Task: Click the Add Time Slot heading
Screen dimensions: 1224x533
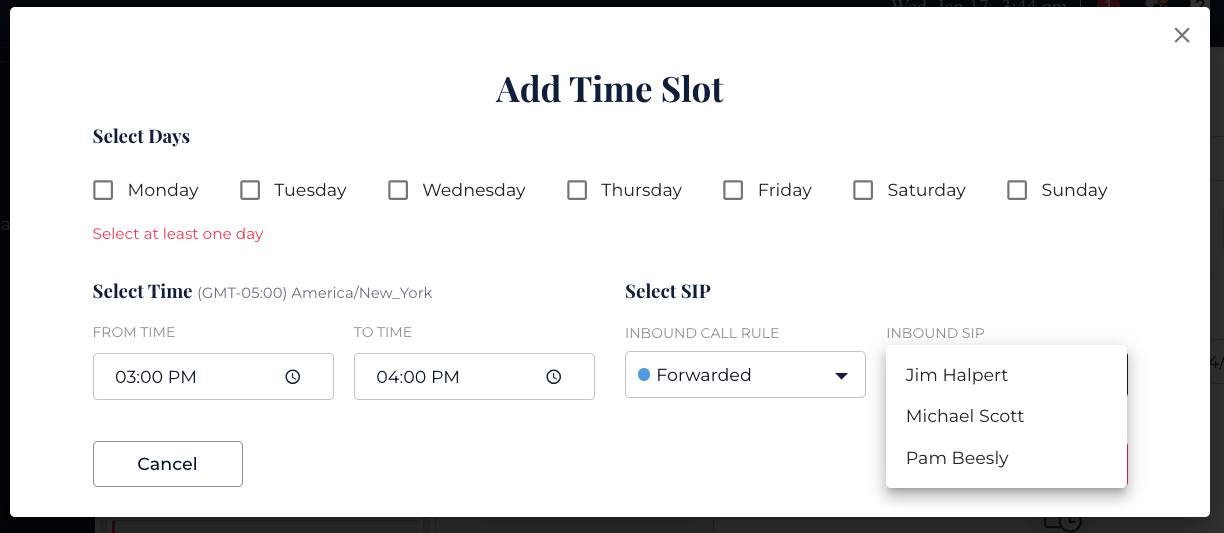Action: click(x=610, y=90)
